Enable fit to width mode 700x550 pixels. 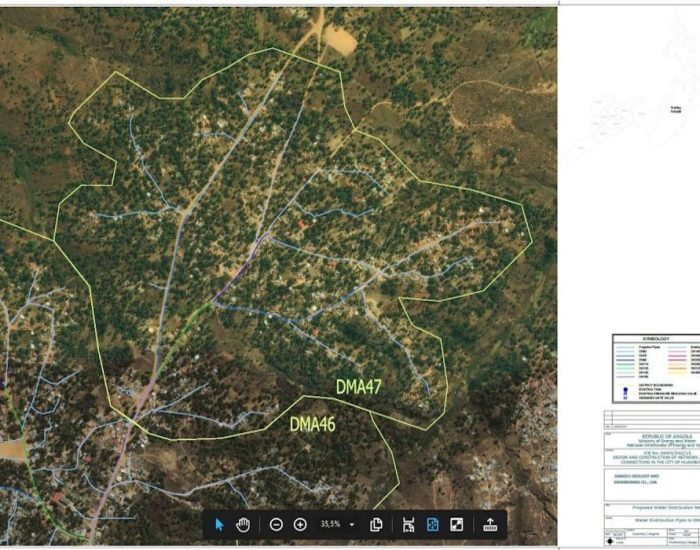pyautogui.click(x=409, y=524)
